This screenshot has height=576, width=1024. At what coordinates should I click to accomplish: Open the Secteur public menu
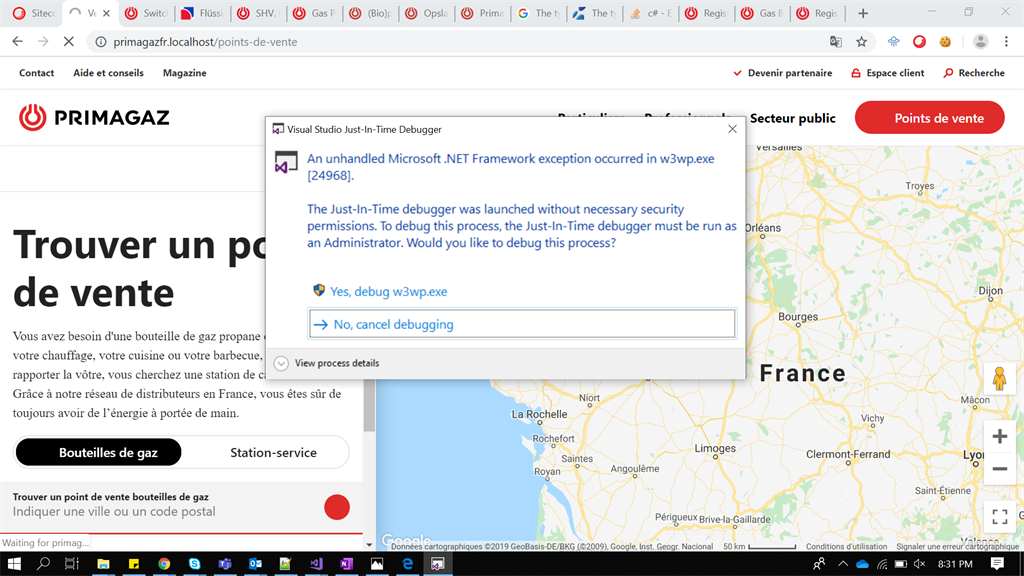[793, 118]
